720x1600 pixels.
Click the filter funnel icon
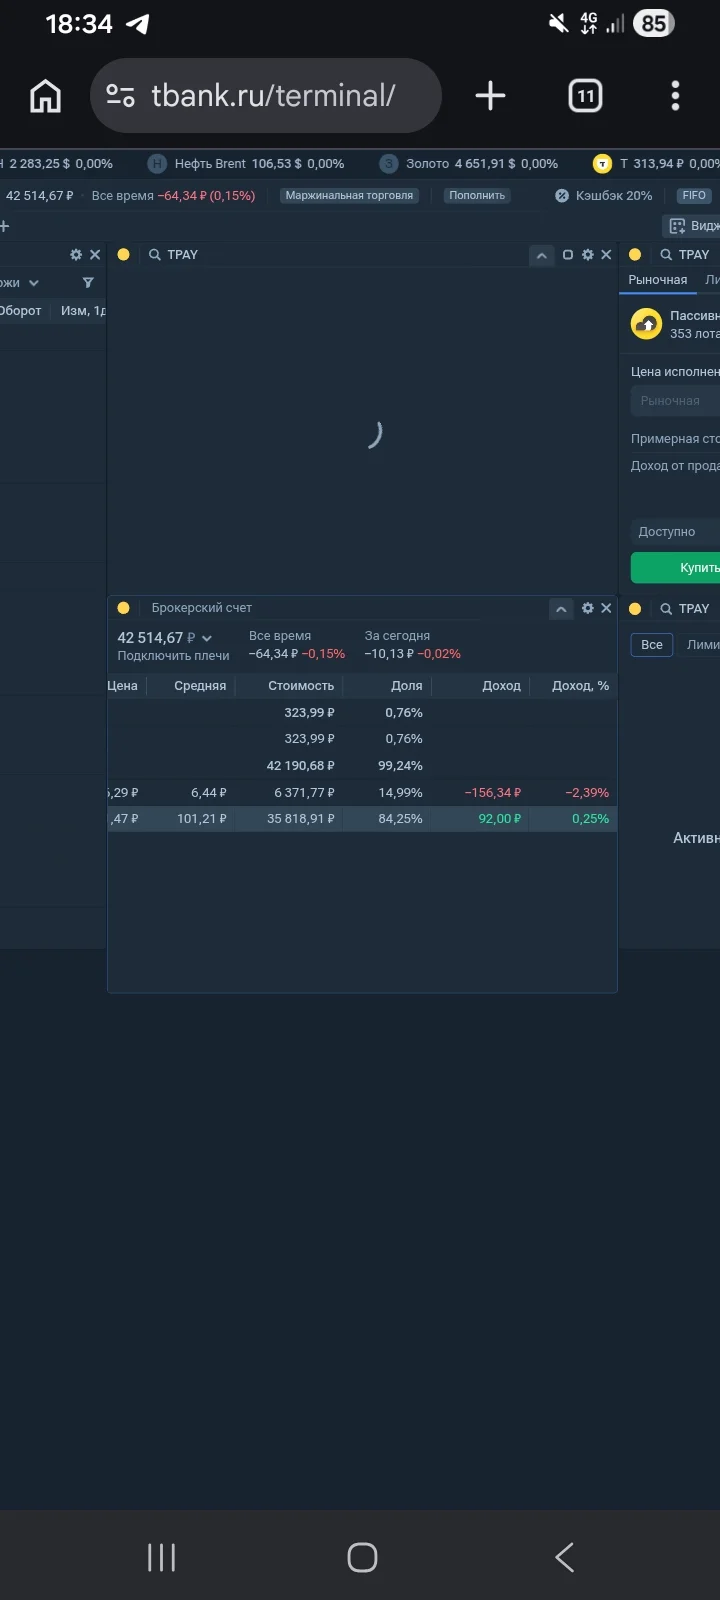(88, 283)
